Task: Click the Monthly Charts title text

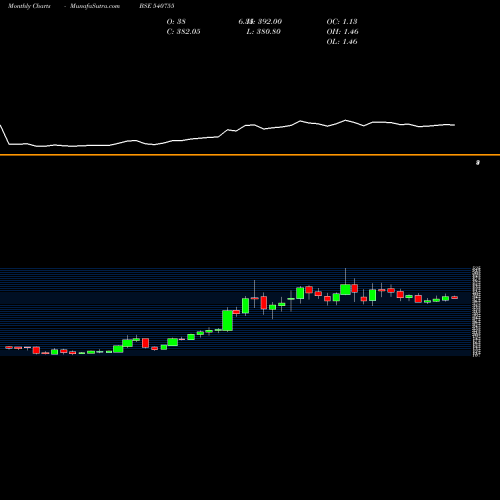Action: pyautogui.click(x=29, y=6)
